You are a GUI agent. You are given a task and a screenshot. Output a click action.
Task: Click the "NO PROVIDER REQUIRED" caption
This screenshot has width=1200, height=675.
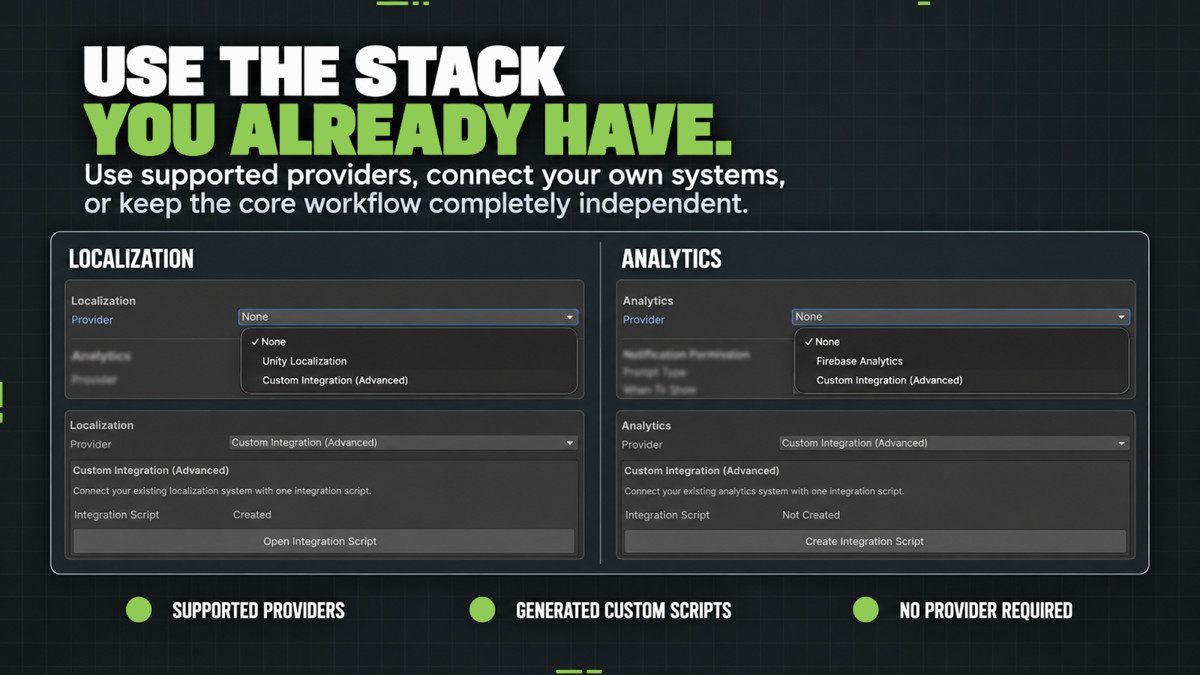pyautogui.click(x=986, y=610)
